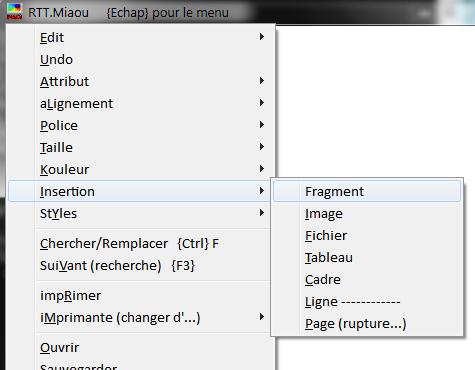Open the StYles submenu
Viewport: 475px width, 370px height.
139,213
